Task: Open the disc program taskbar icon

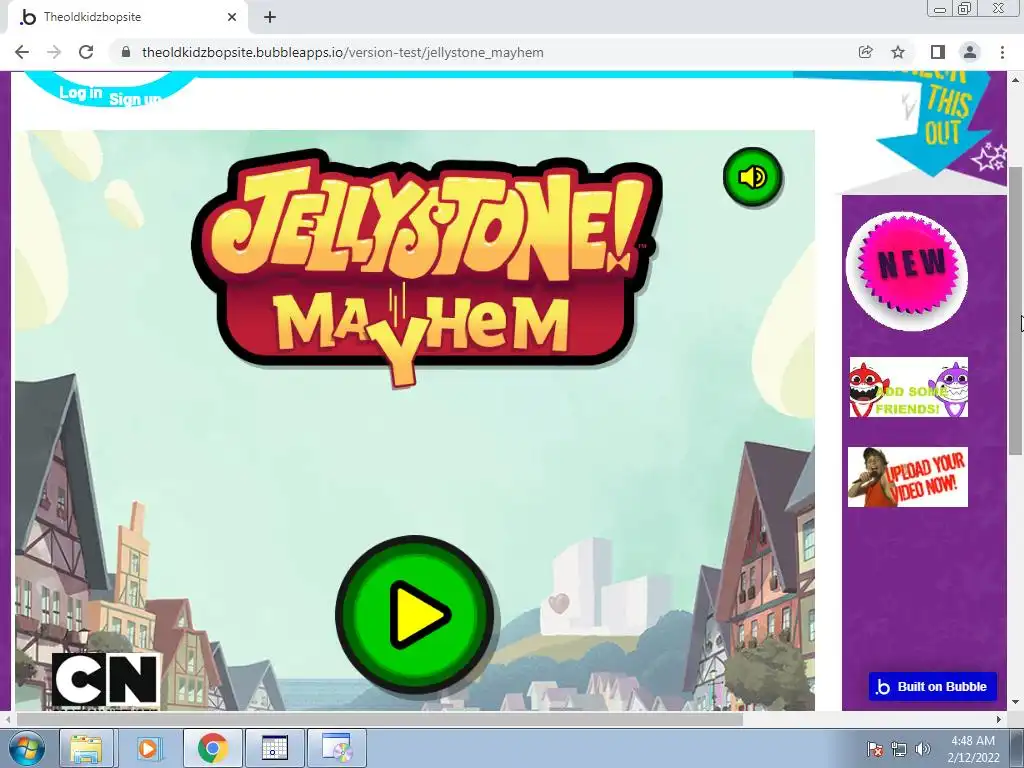Action: 337,748
